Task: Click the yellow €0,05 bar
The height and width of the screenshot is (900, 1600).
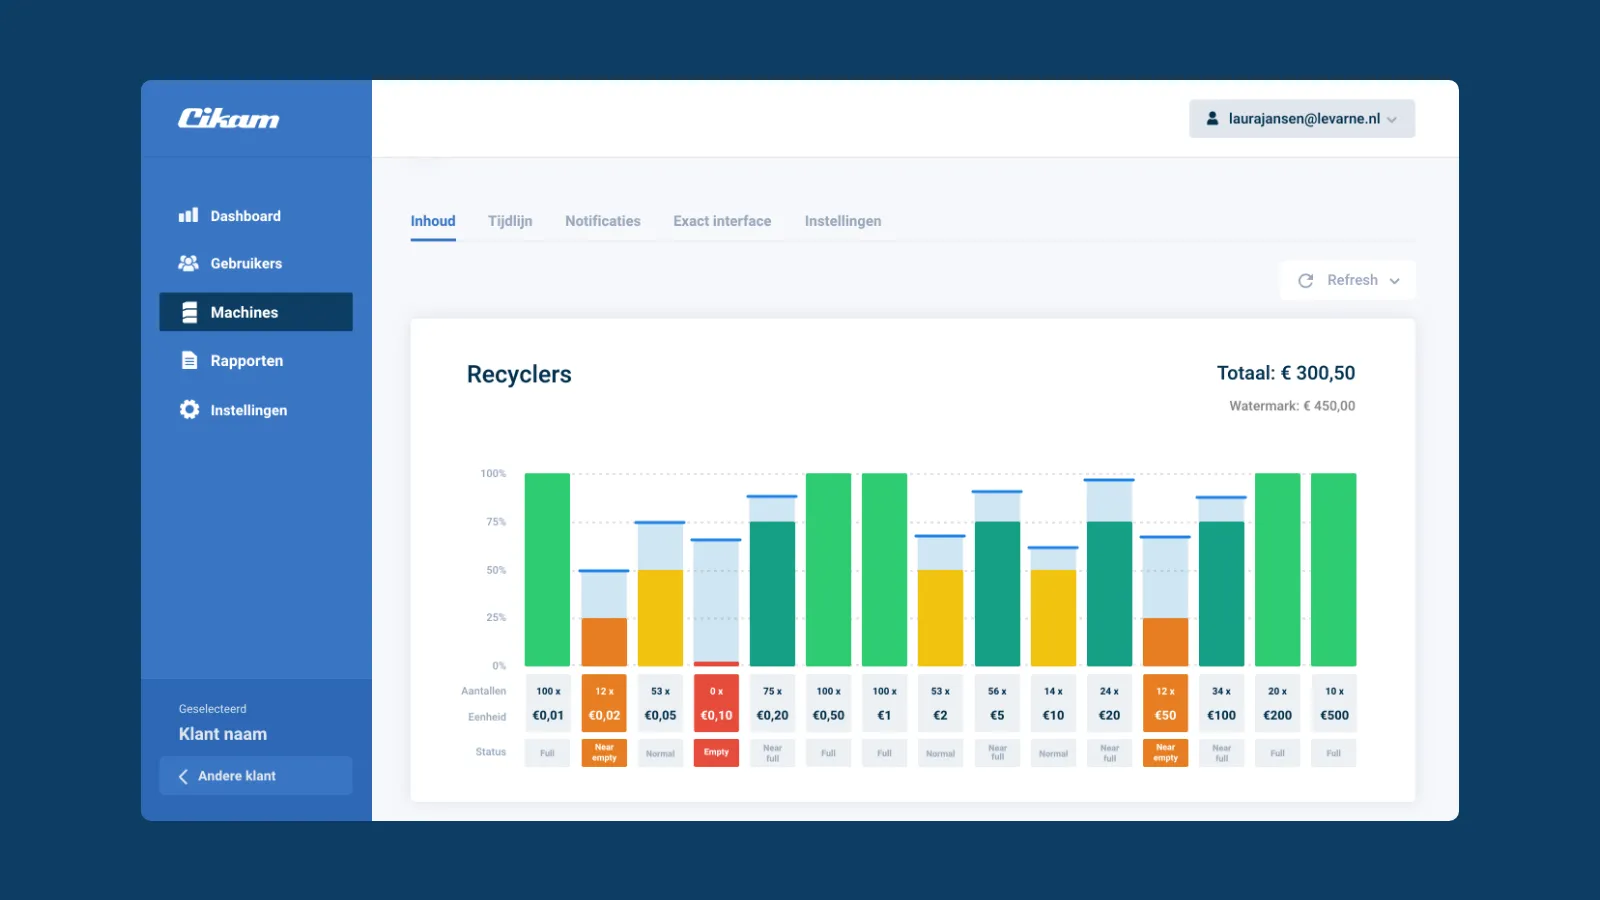Action: (660, 618)
